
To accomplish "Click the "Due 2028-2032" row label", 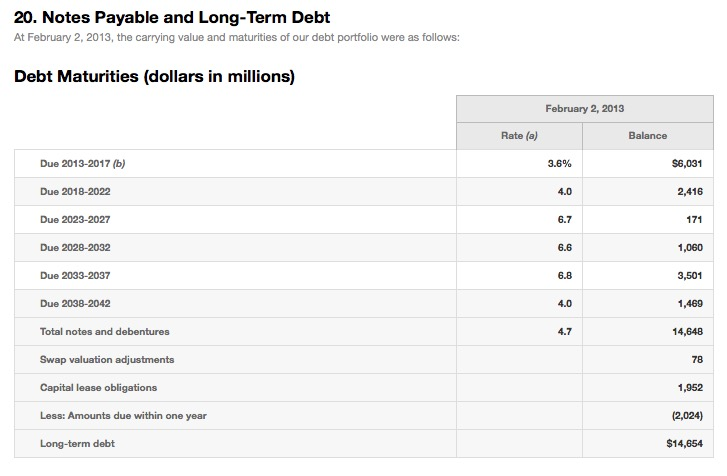I will coord(73,247).
